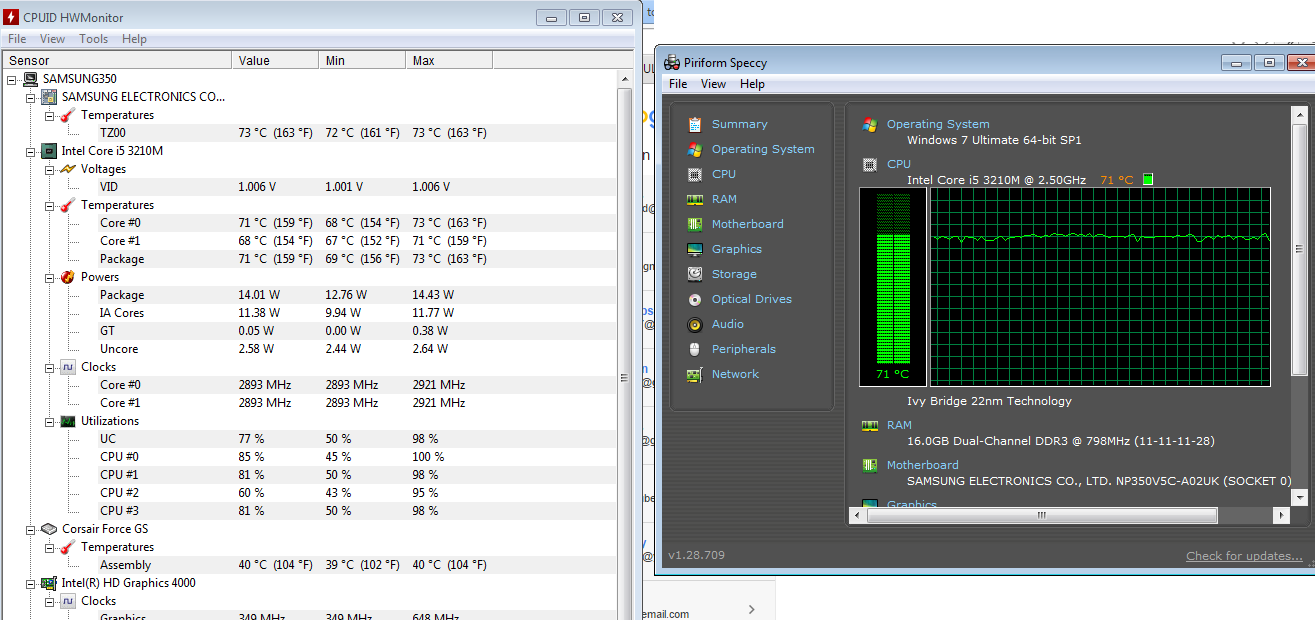Open the HWMonitor File menu
This screenshot has width=1315, height=620.
point(17,39)
